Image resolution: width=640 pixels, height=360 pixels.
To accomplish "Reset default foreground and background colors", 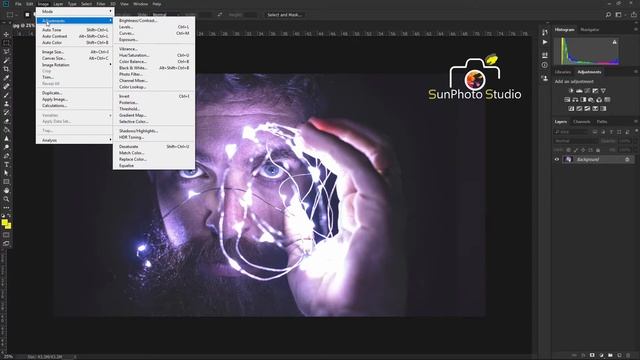I will tap(4, 216).
